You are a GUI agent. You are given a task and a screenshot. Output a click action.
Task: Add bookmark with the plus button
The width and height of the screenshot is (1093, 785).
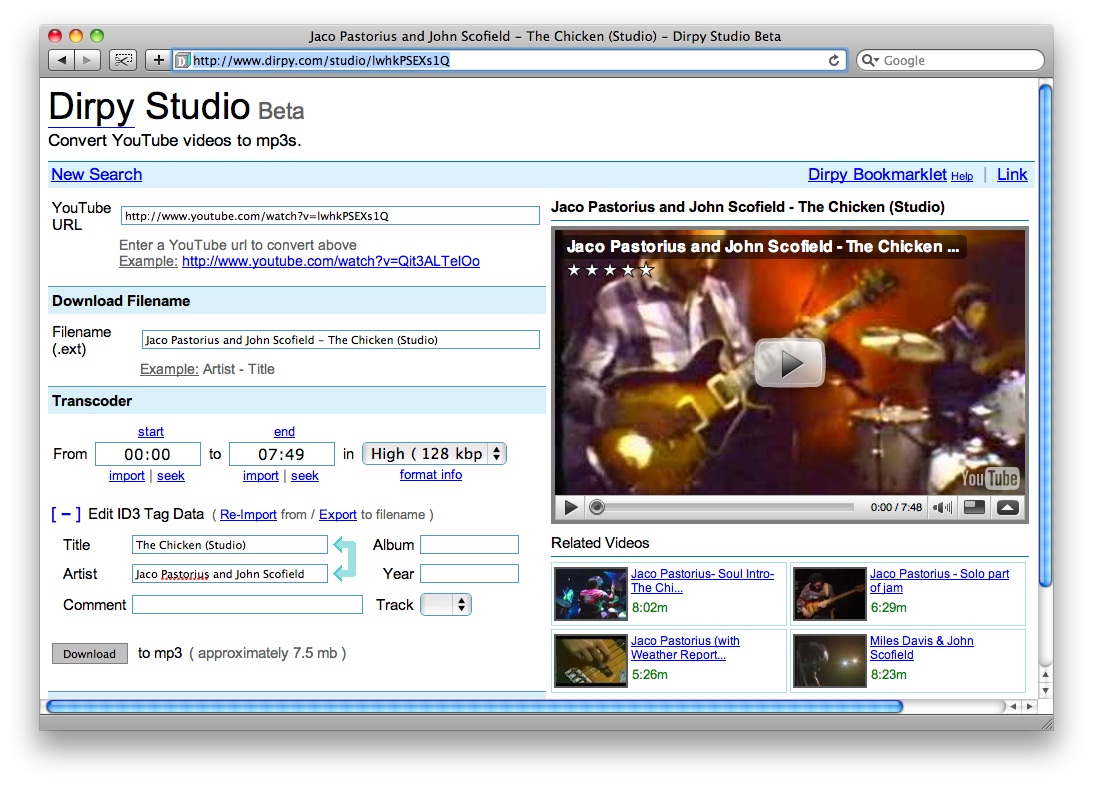[x=158, y=61]
